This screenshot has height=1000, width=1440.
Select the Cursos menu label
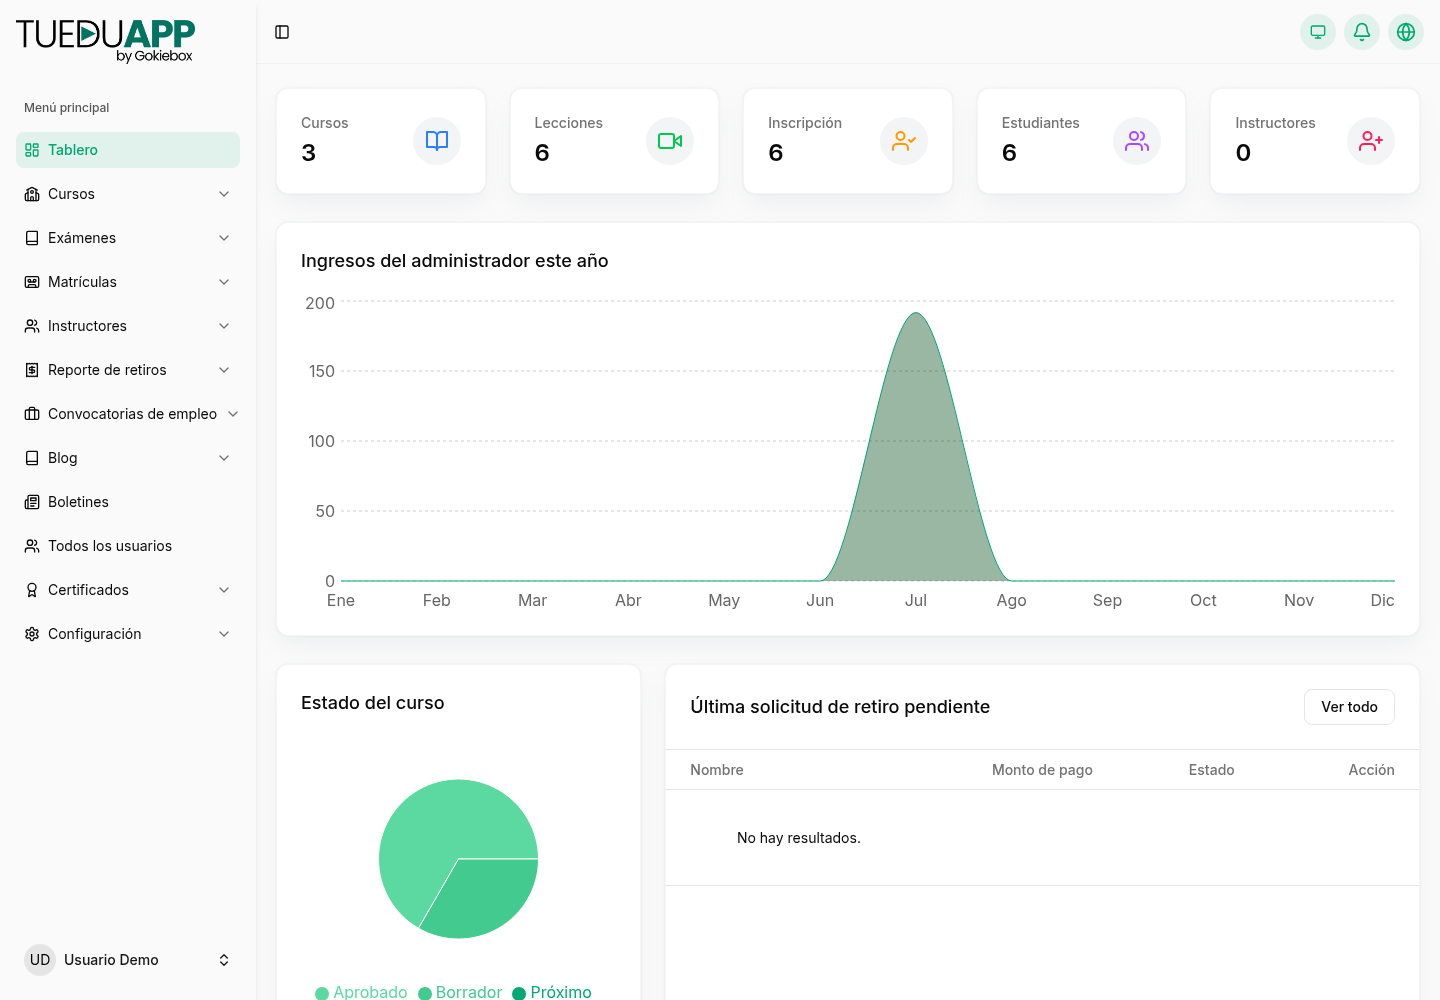tap(71, 194)
